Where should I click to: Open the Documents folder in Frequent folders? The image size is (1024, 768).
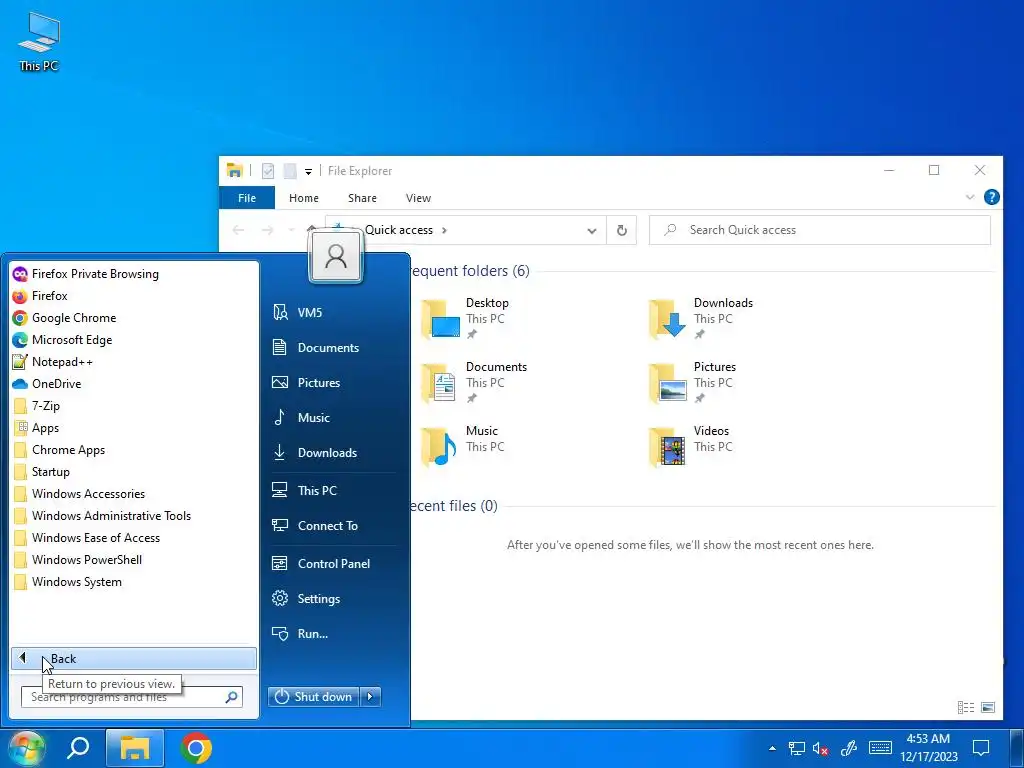[475, 383]
